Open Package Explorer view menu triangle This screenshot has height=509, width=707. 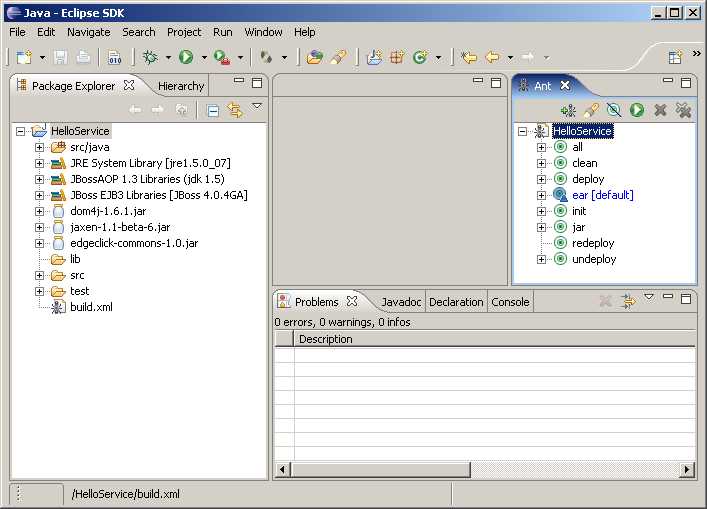257,106
